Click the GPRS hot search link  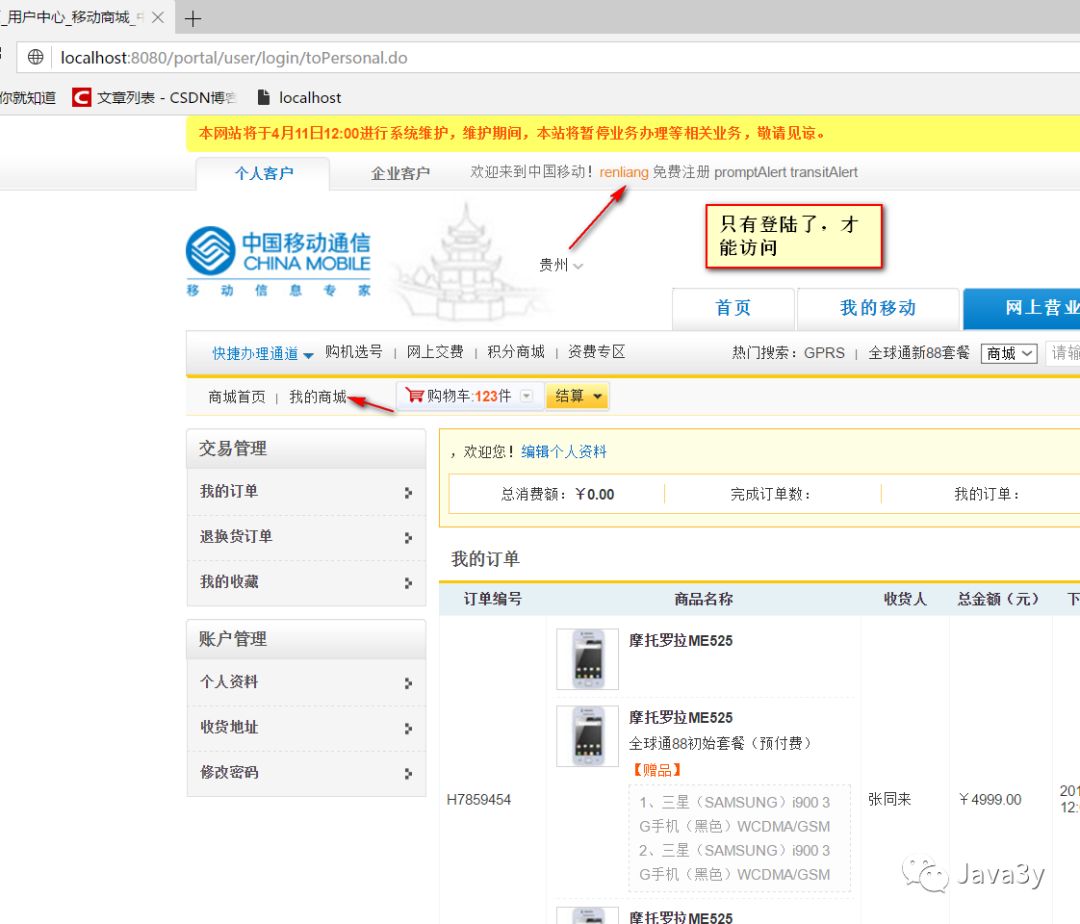[824, 353]
